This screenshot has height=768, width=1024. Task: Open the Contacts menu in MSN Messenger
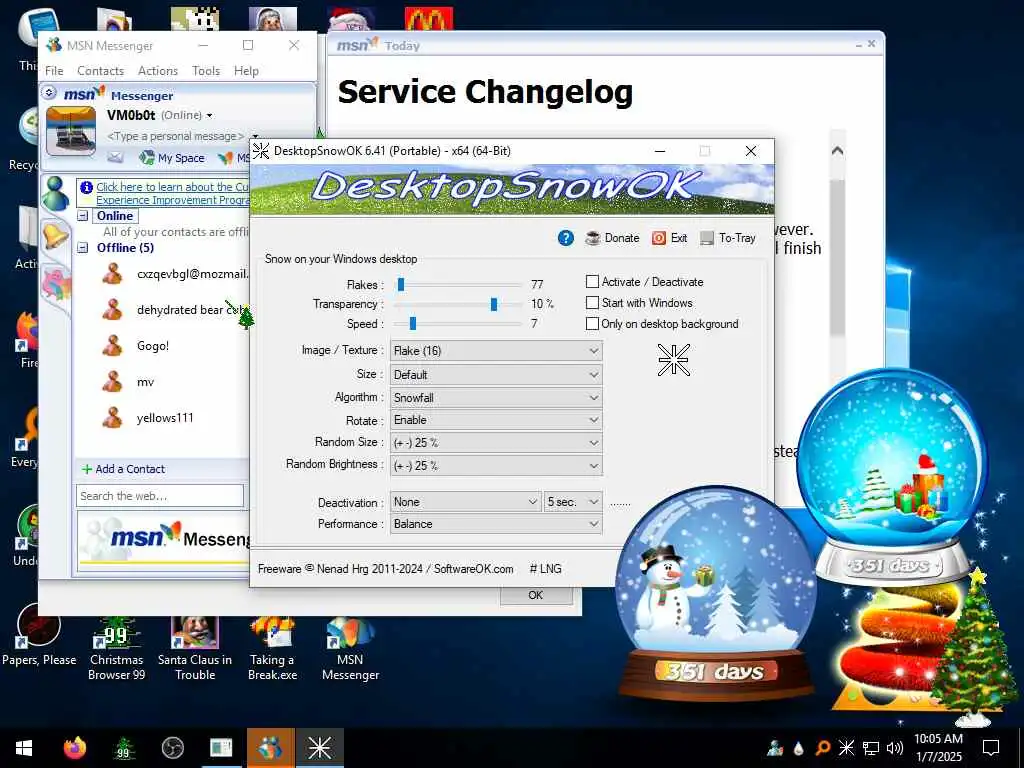click(100, 71)
